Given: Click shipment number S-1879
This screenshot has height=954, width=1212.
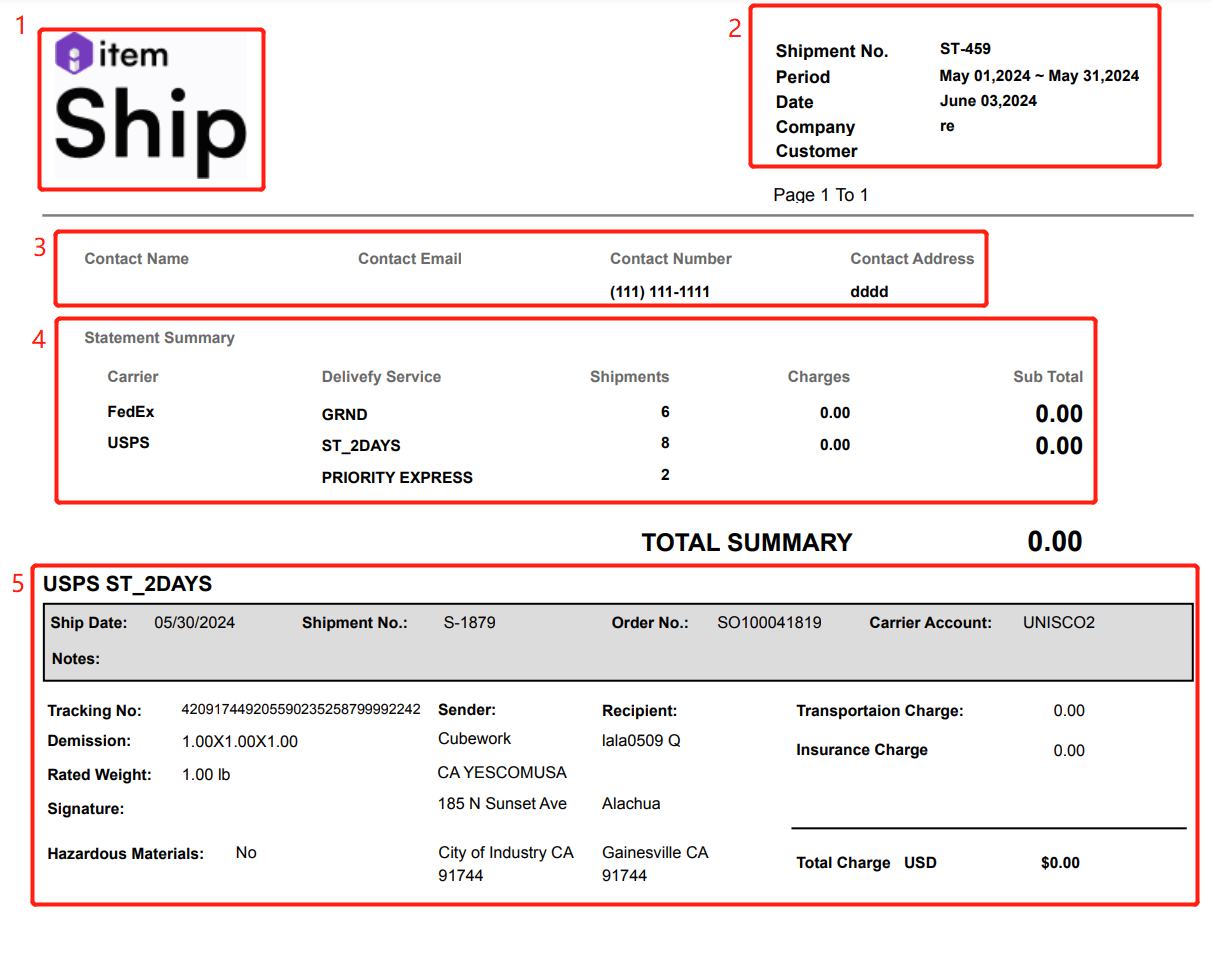Looking at the screenshot, I should (x=469, y=623).
